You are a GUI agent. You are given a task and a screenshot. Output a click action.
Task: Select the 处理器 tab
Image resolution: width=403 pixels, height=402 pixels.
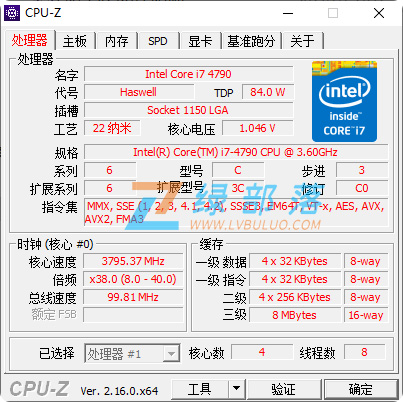(30, 40)
